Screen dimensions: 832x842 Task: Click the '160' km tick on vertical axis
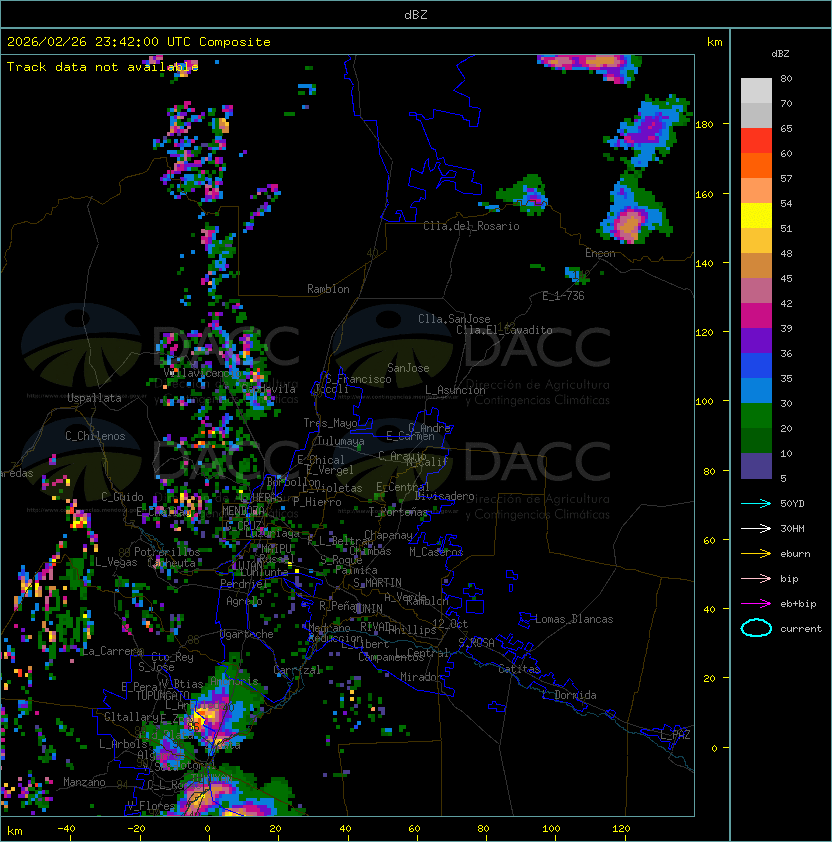(704, 194)
